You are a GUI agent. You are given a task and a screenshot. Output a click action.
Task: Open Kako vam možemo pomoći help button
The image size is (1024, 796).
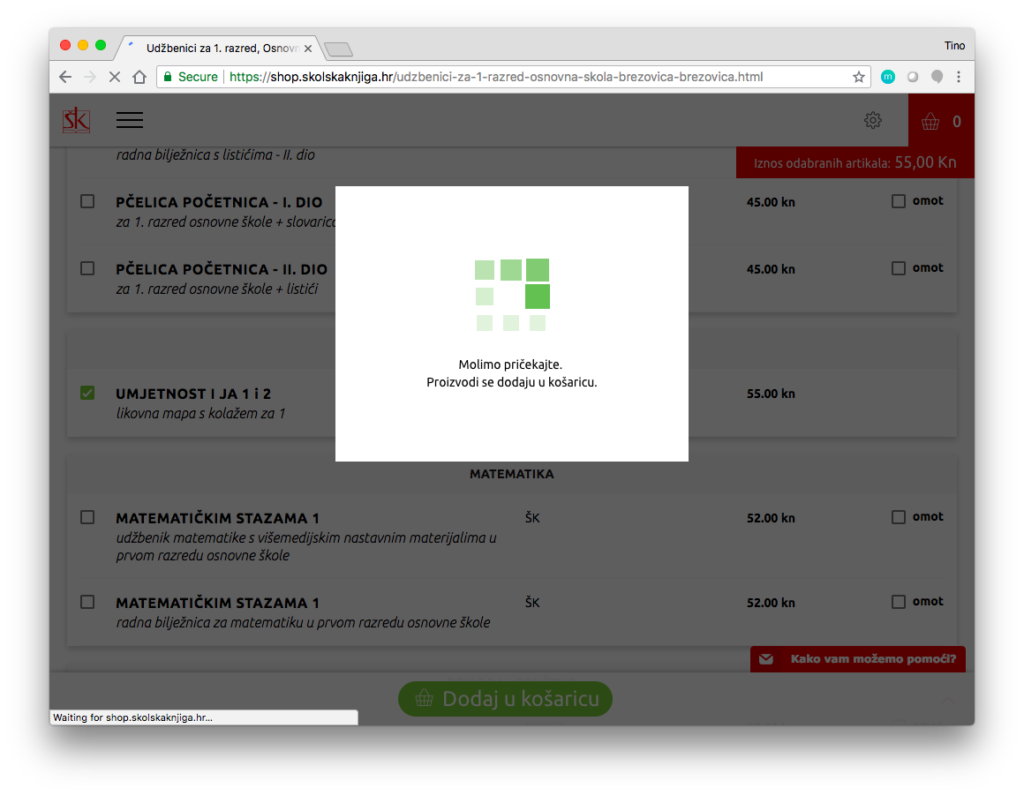(x=858, y=659)
